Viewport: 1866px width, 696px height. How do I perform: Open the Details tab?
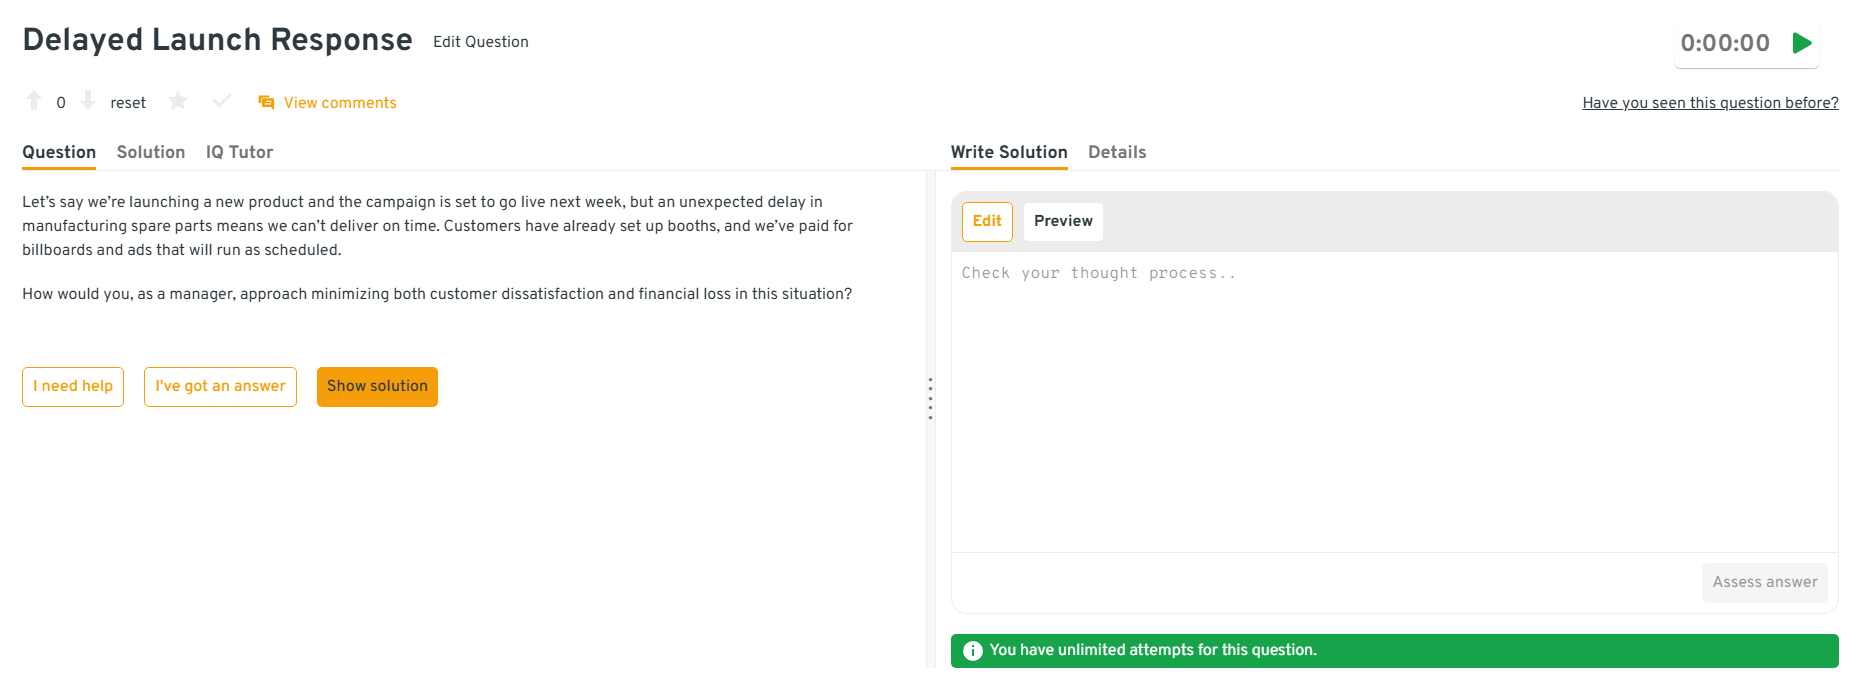click(1117, 152)
